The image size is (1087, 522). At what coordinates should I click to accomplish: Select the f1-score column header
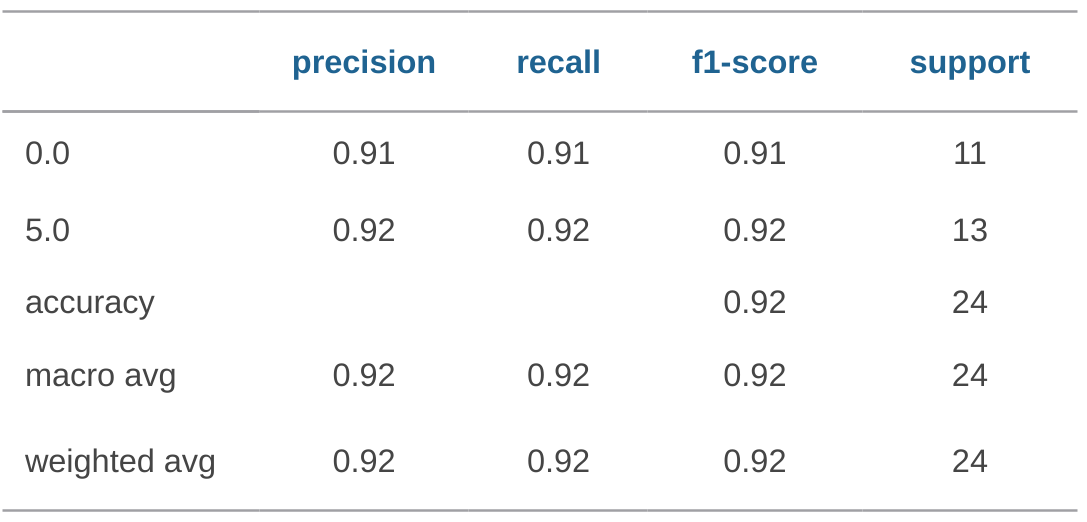pos(754,62)
